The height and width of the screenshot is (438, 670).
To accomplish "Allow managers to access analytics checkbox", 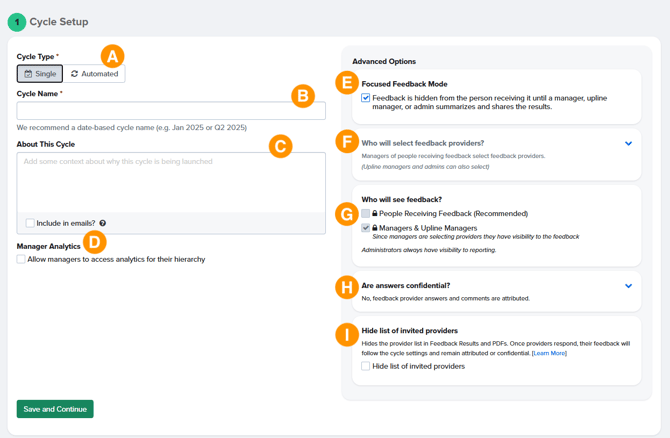I will click(x=21, y=260).
